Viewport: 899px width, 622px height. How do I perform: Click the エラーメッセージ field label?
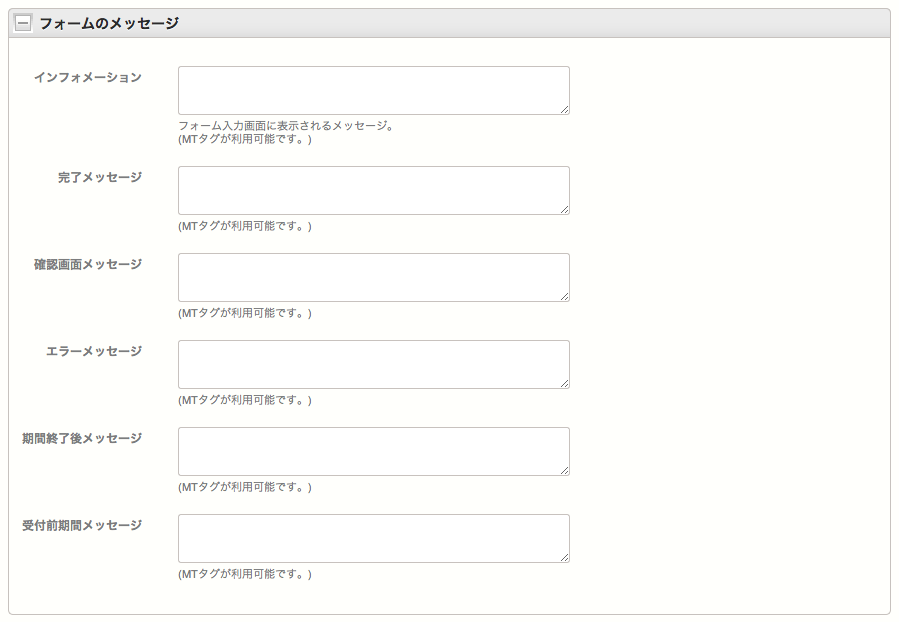pos(94,351)
